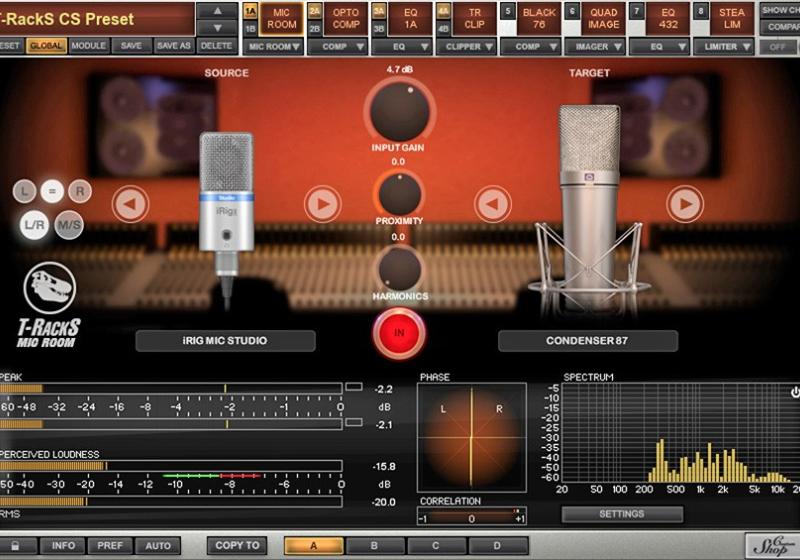Click the Input Gain knob
The height and width of the screenshot is (560, 800).
pos(400,108)
